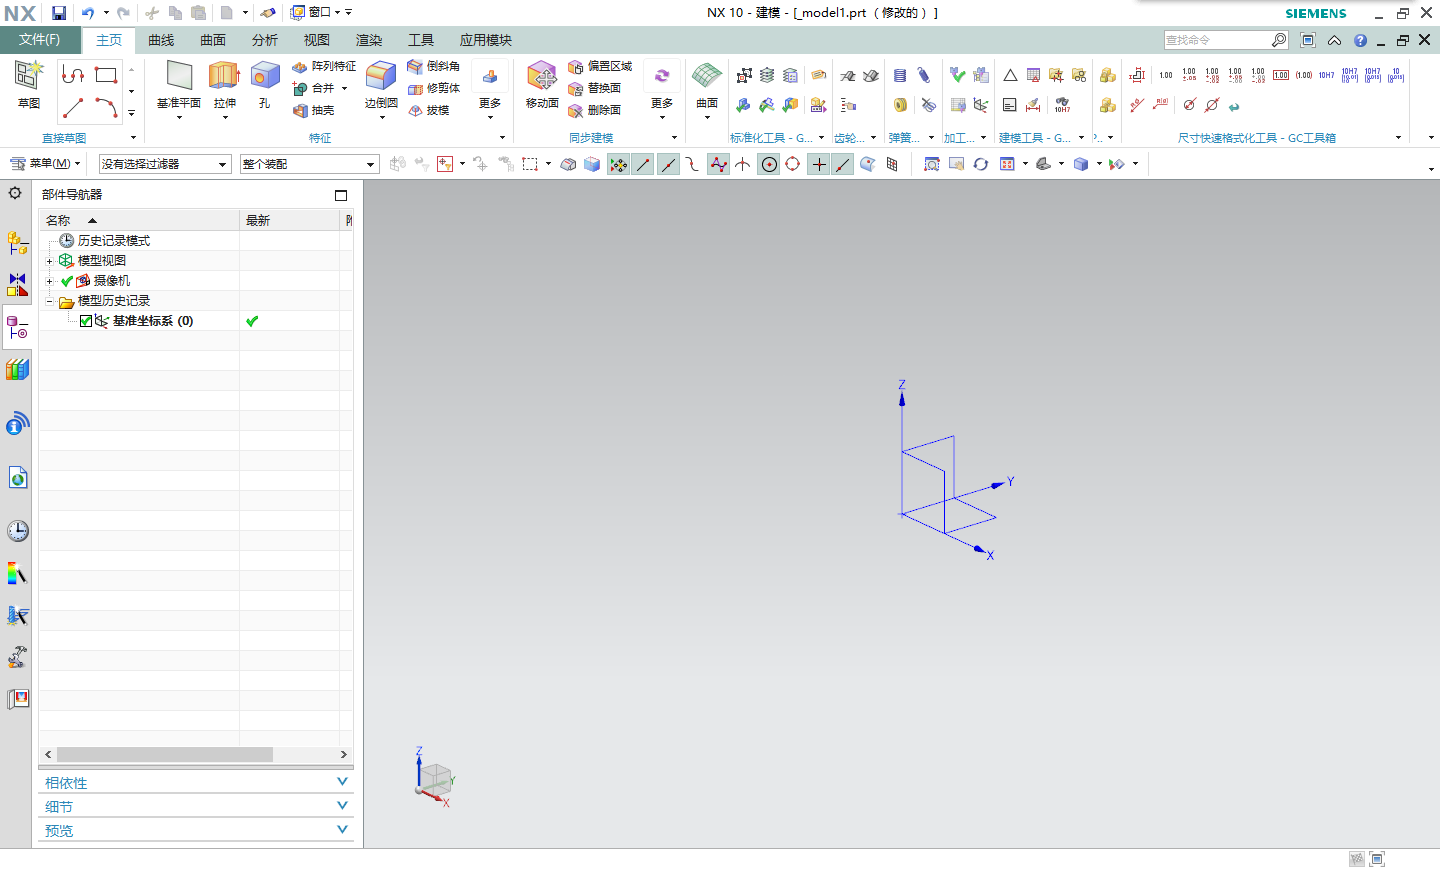Image resolution: width=1440 pixels, height=869 pixels.
Task: Click the undo arrow icon
Action: [88, 13]
